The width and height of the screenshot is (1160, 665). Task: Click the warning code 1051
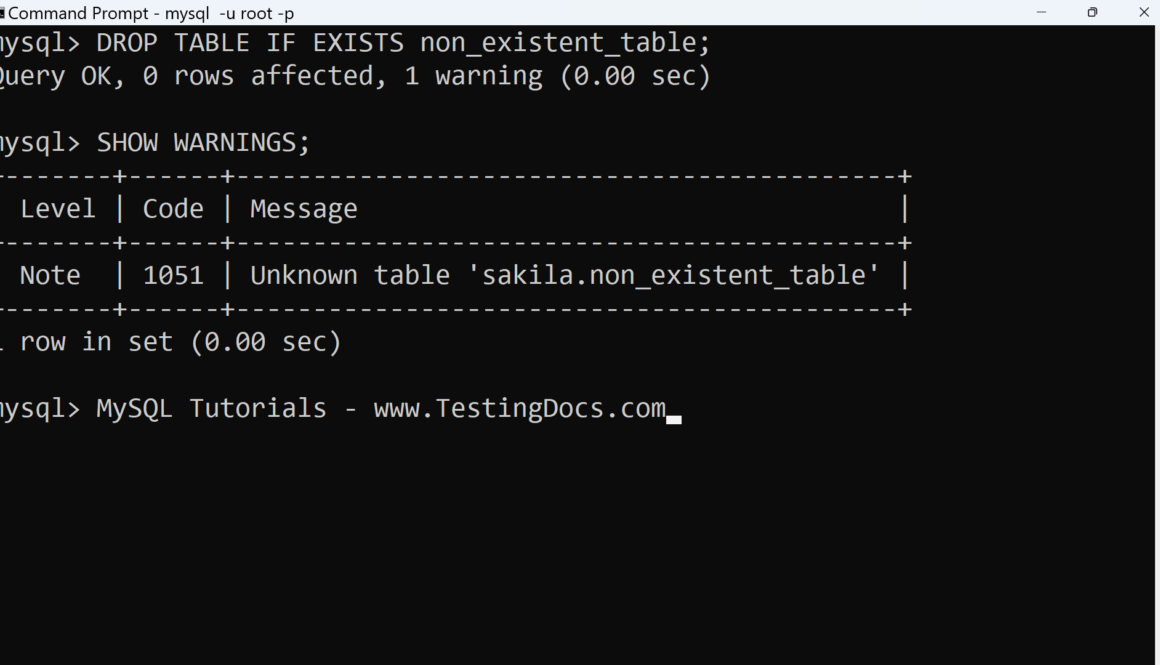tap(173, 275)
